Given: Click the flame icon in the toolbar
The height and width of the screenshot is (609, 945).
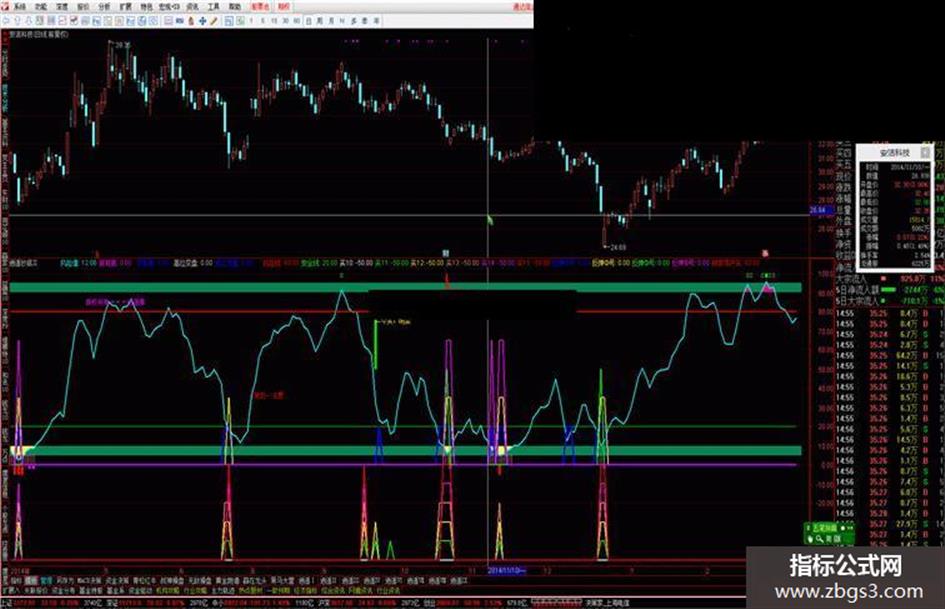Looking at the screenshot, I should tap(191, 21).
